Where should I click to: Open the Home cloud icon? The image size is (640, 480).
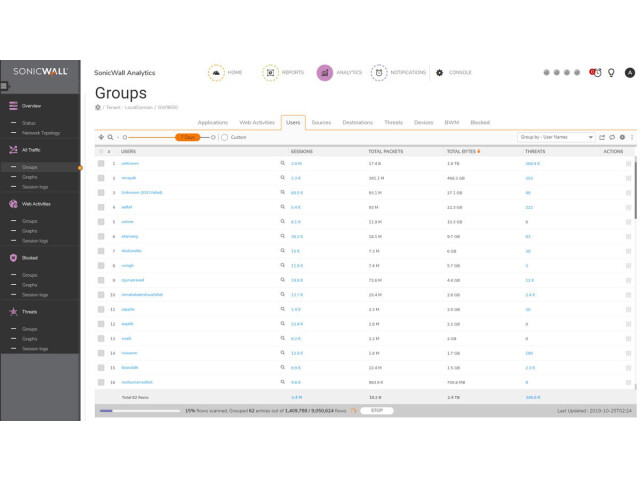point(216,73)
